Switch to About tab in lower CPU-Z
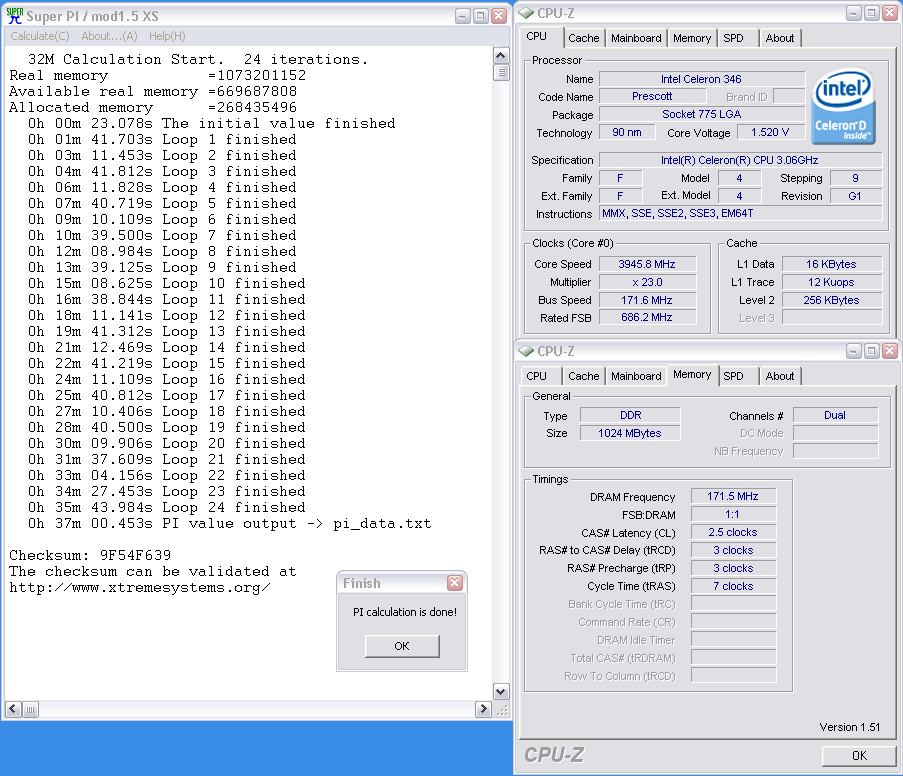Viewport: 903px width, 776px height. pos(780,376)
